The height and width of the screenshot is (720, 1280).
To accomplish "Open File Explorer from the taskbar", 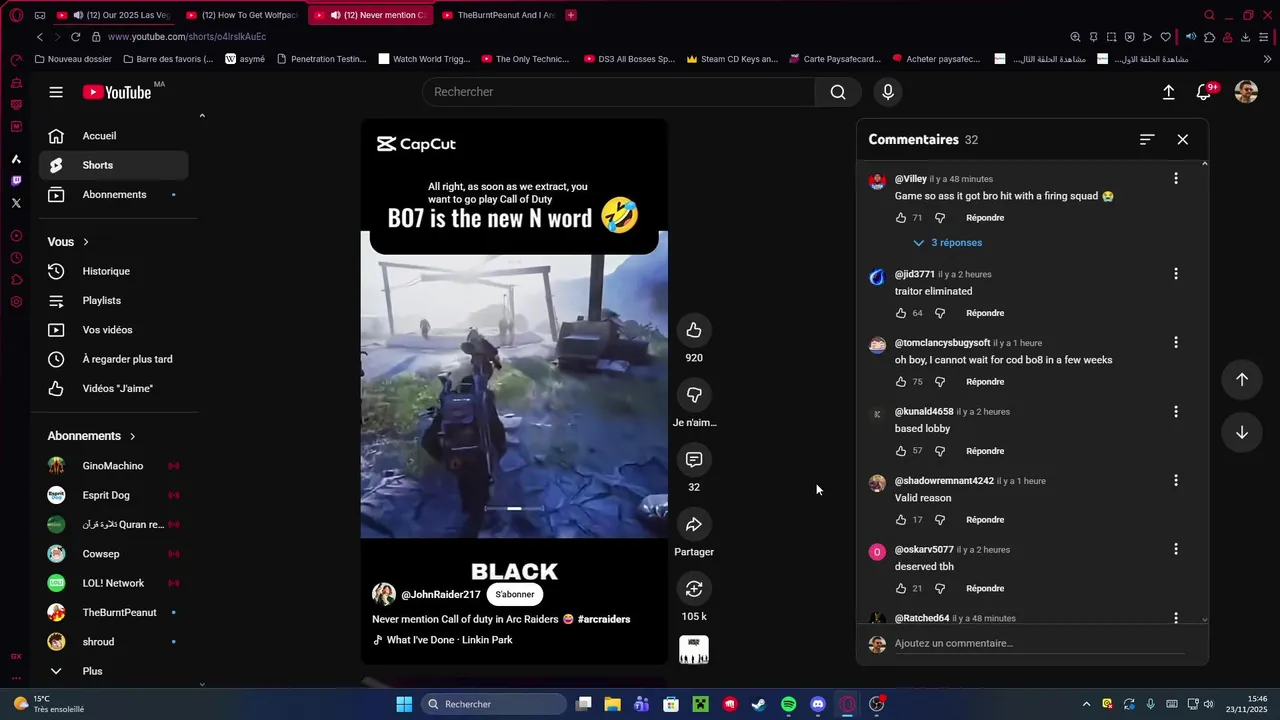I will coord(612,704).
